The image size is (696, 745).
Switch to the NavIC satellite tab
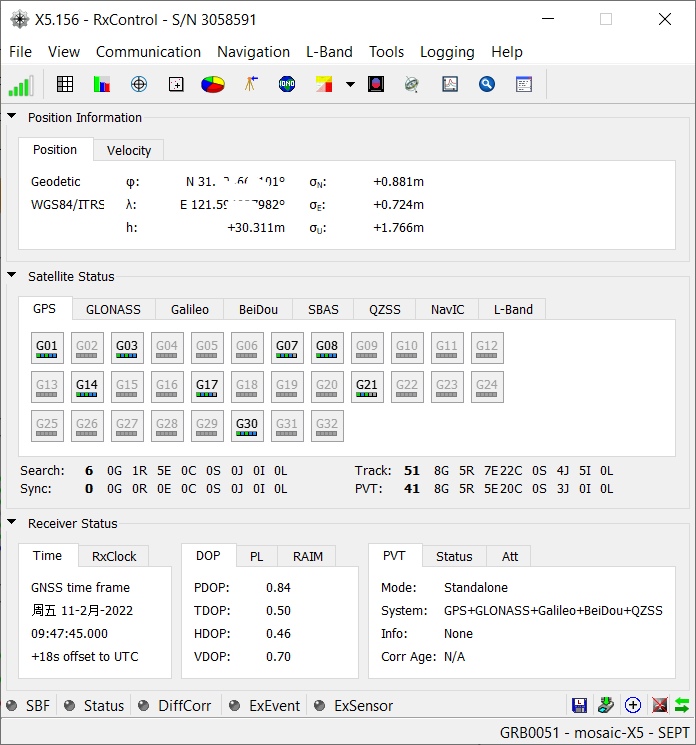tap(447, 310)
